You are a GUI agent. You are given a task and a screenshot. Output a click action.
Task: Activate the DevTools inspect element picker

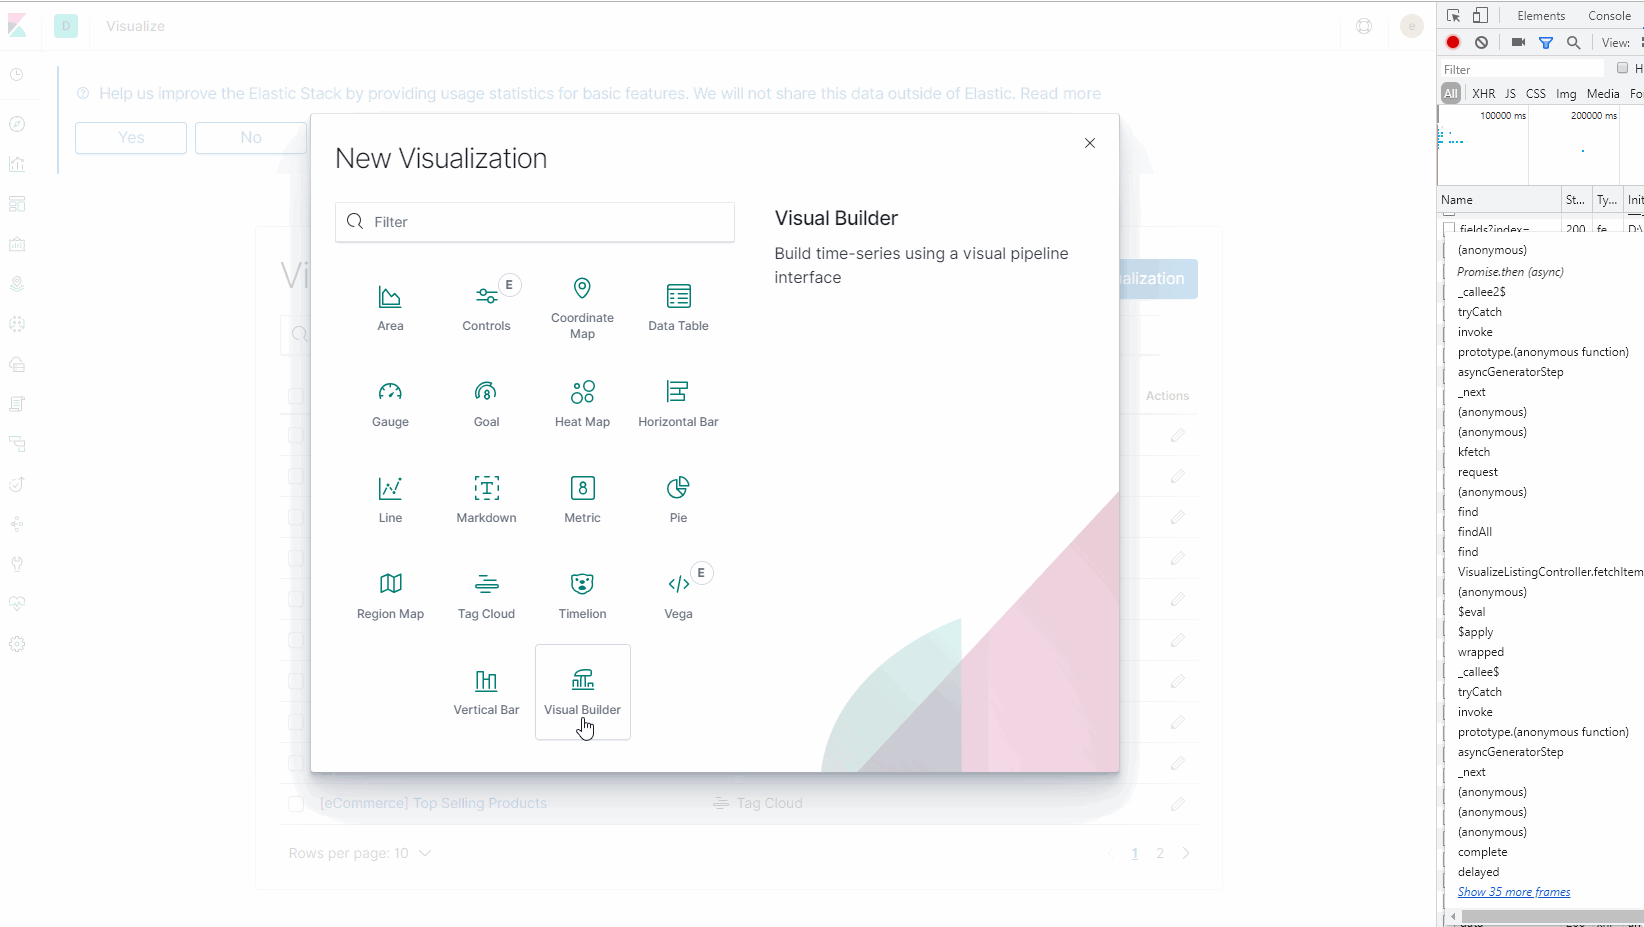pos(1454,15)
